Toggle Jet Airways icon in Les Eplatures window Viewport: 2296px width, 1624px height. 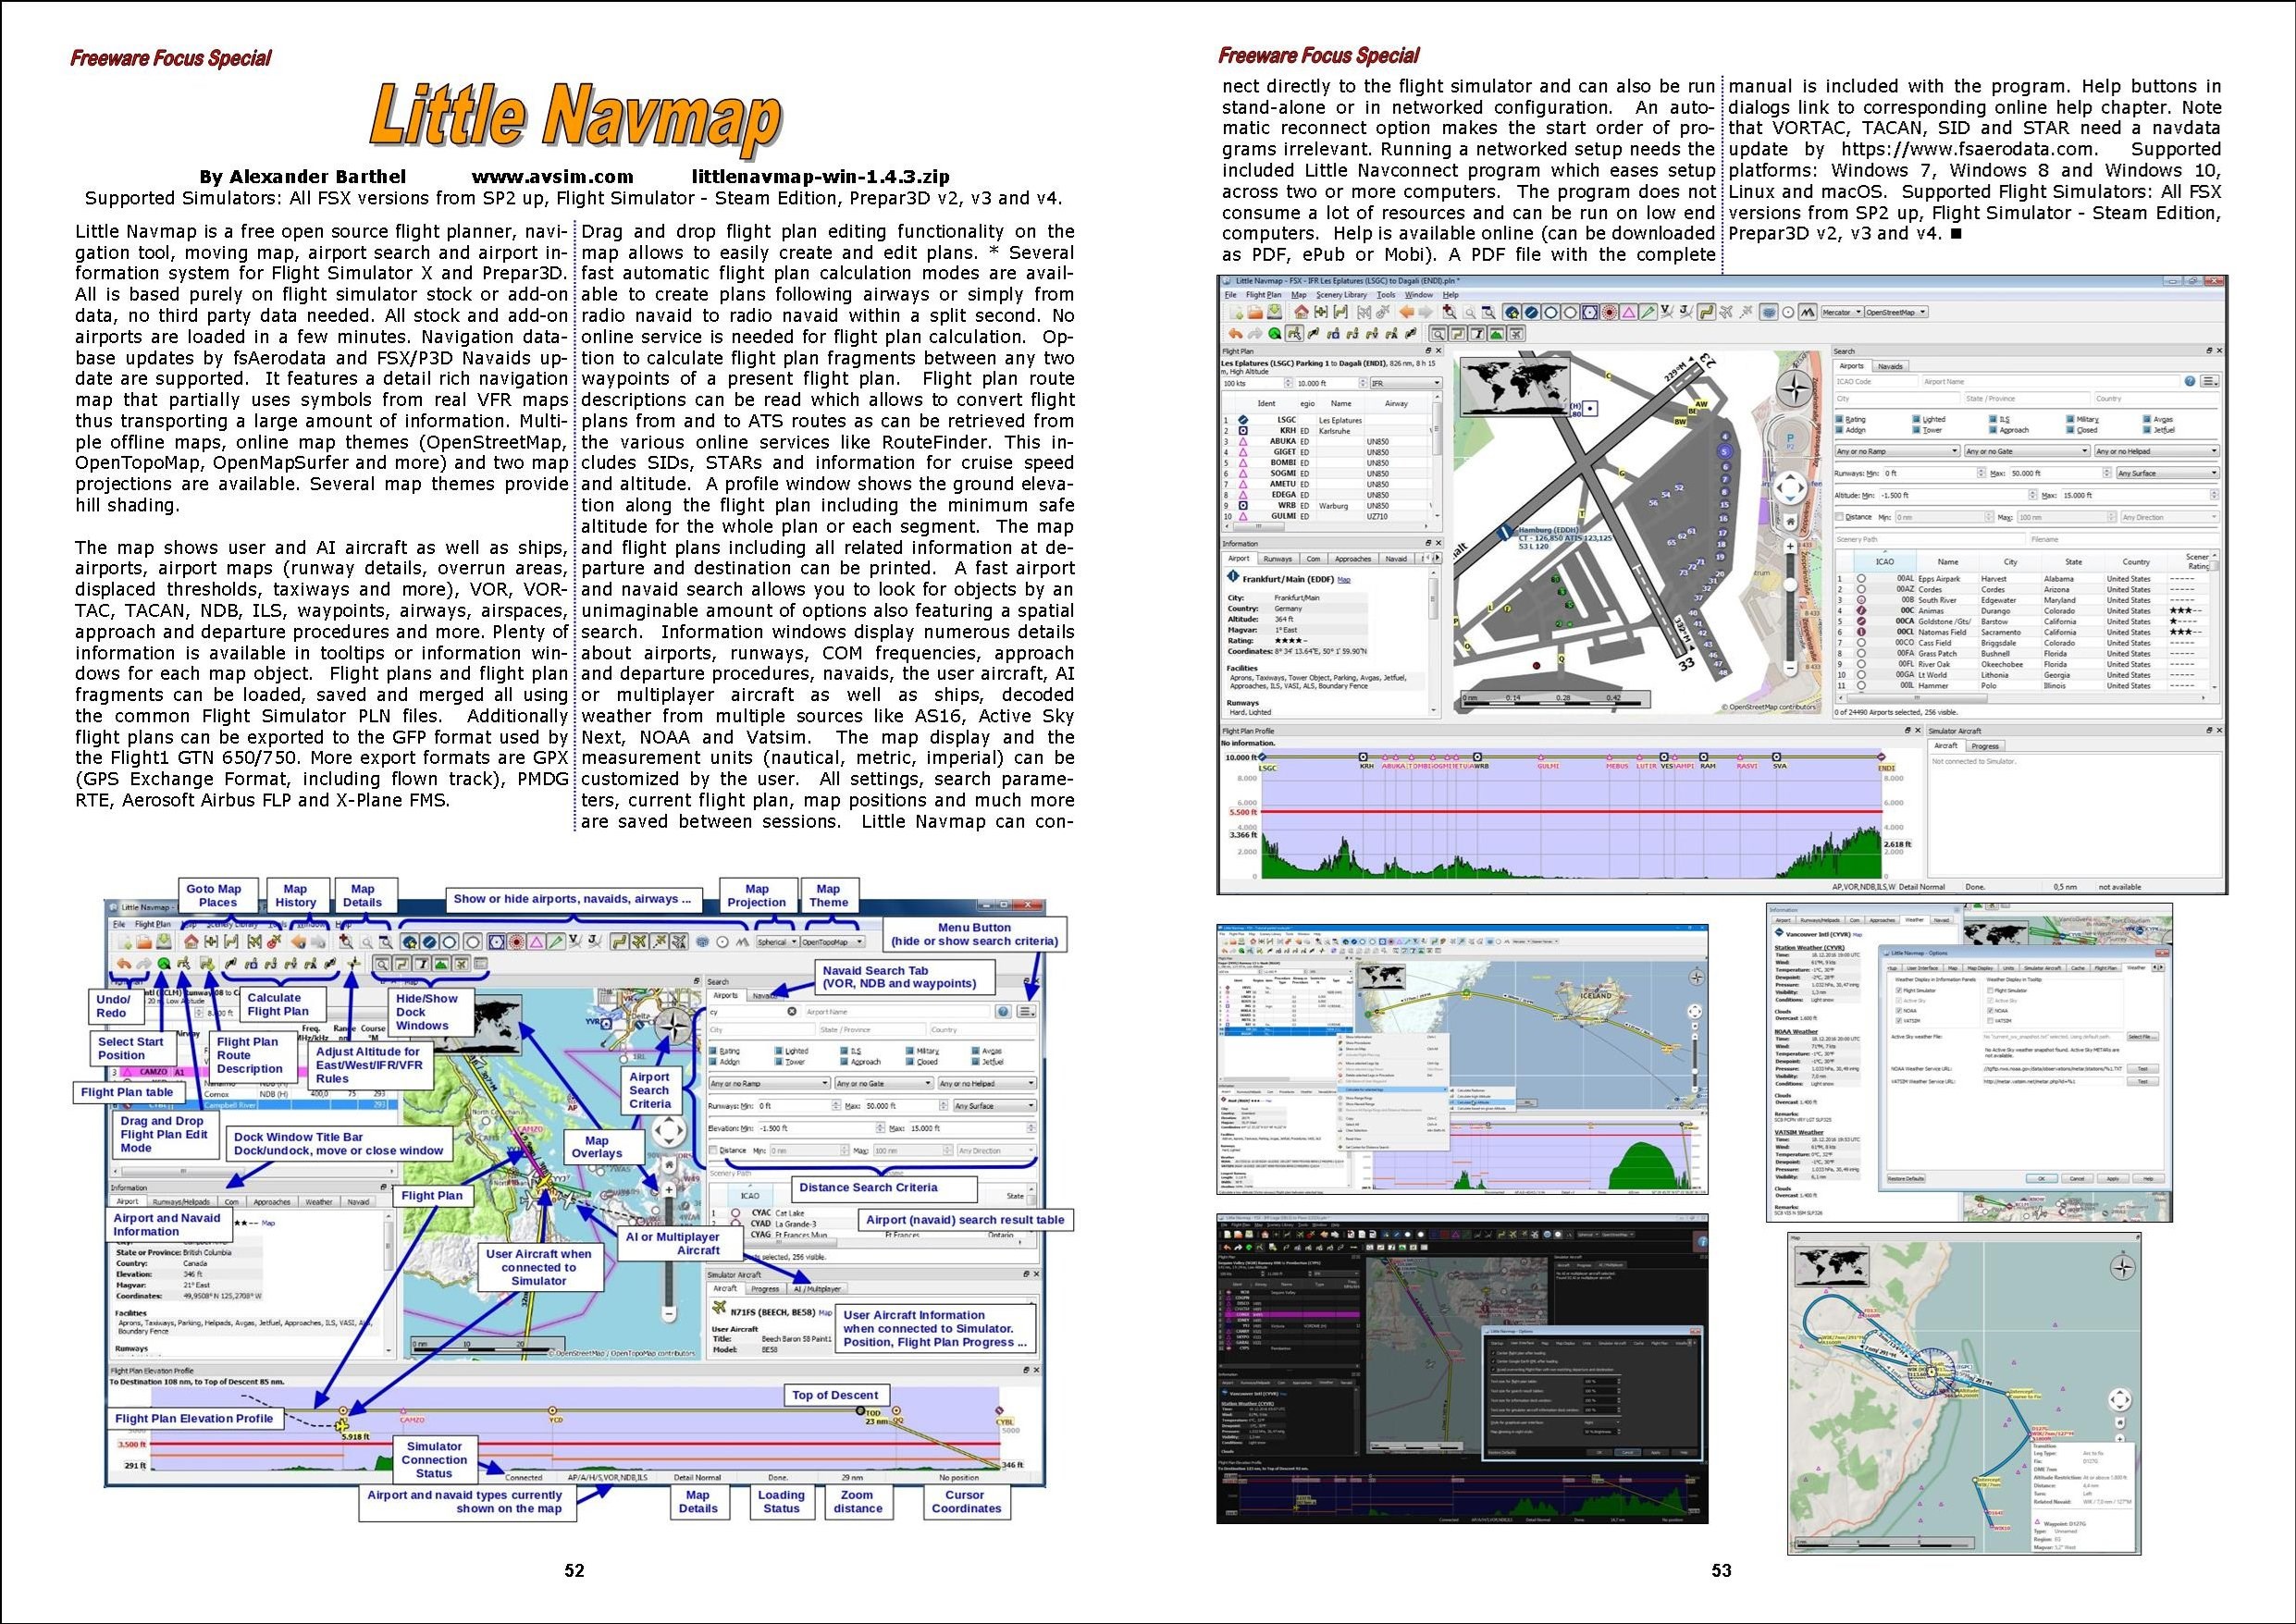(1687, 312)
